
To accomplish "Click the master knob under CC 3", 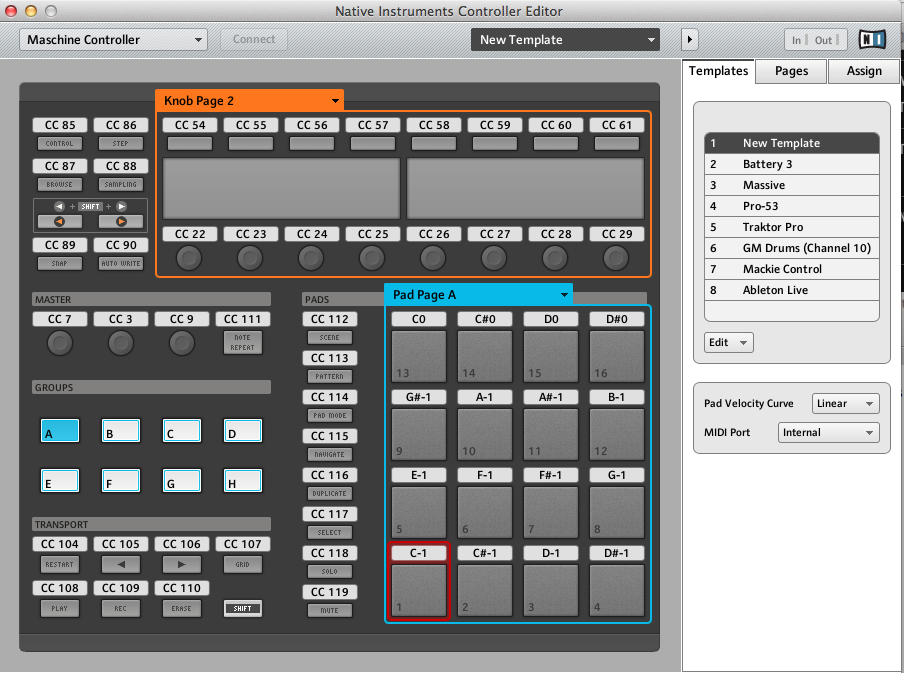I will coord(120,343).
